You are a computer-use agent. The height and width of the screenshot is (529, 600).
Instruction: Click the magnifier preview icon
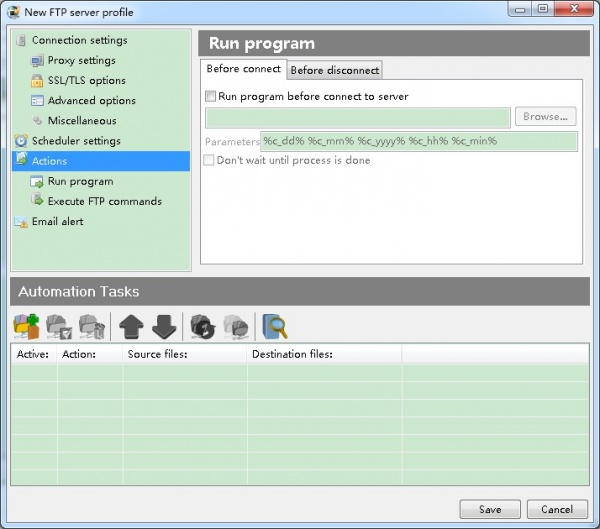coord(273,326)
